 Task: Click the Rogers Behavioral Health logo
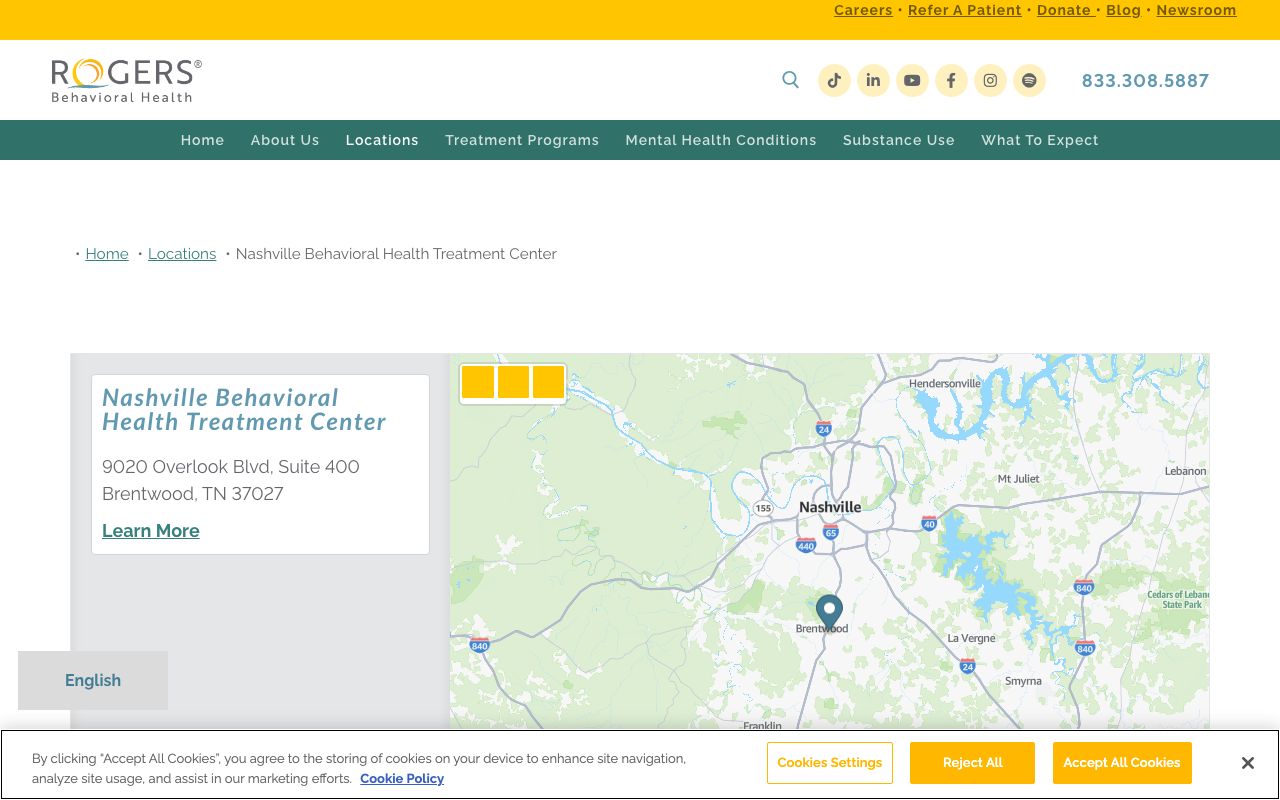(x=126, y=80)
